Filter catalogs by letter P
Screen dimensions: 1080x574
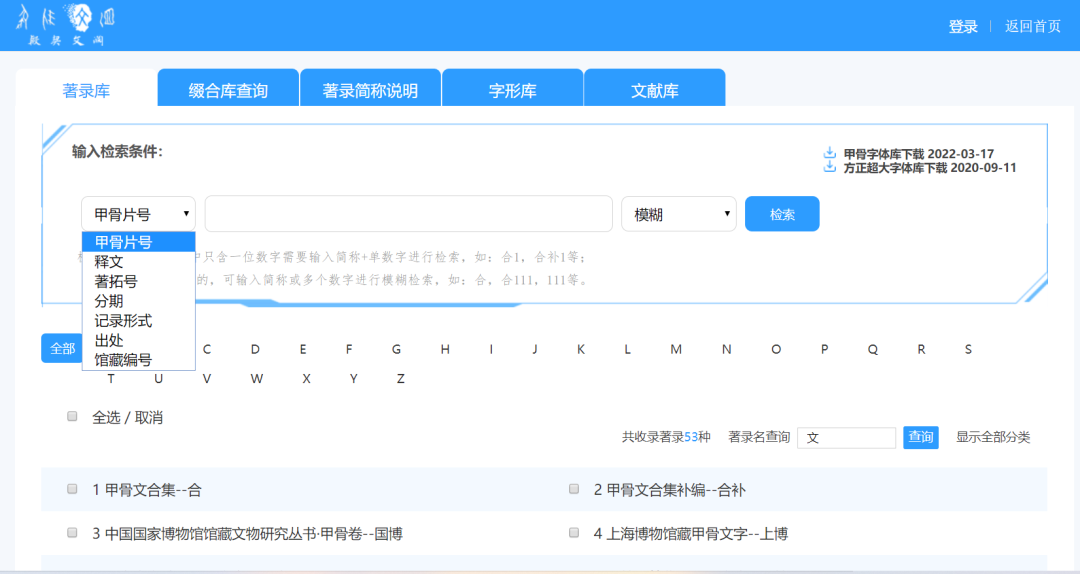(x=824, y=349)
